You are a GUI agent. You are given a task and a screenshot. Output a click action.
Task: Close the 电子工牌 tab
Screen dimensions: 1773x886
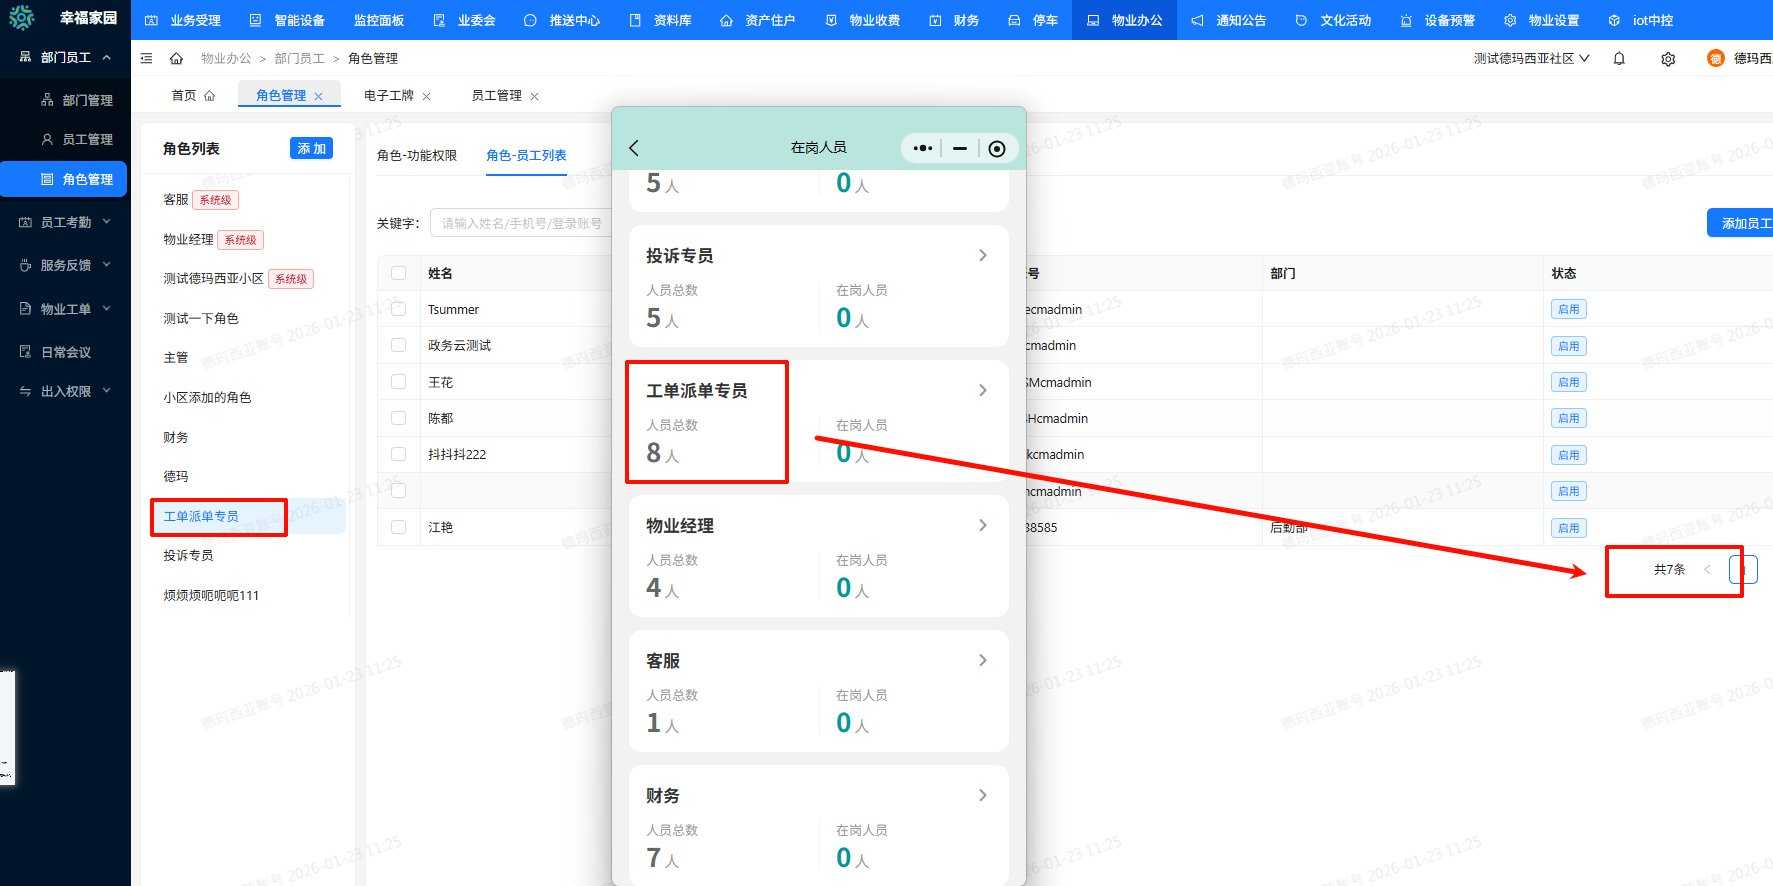[427, 97]
